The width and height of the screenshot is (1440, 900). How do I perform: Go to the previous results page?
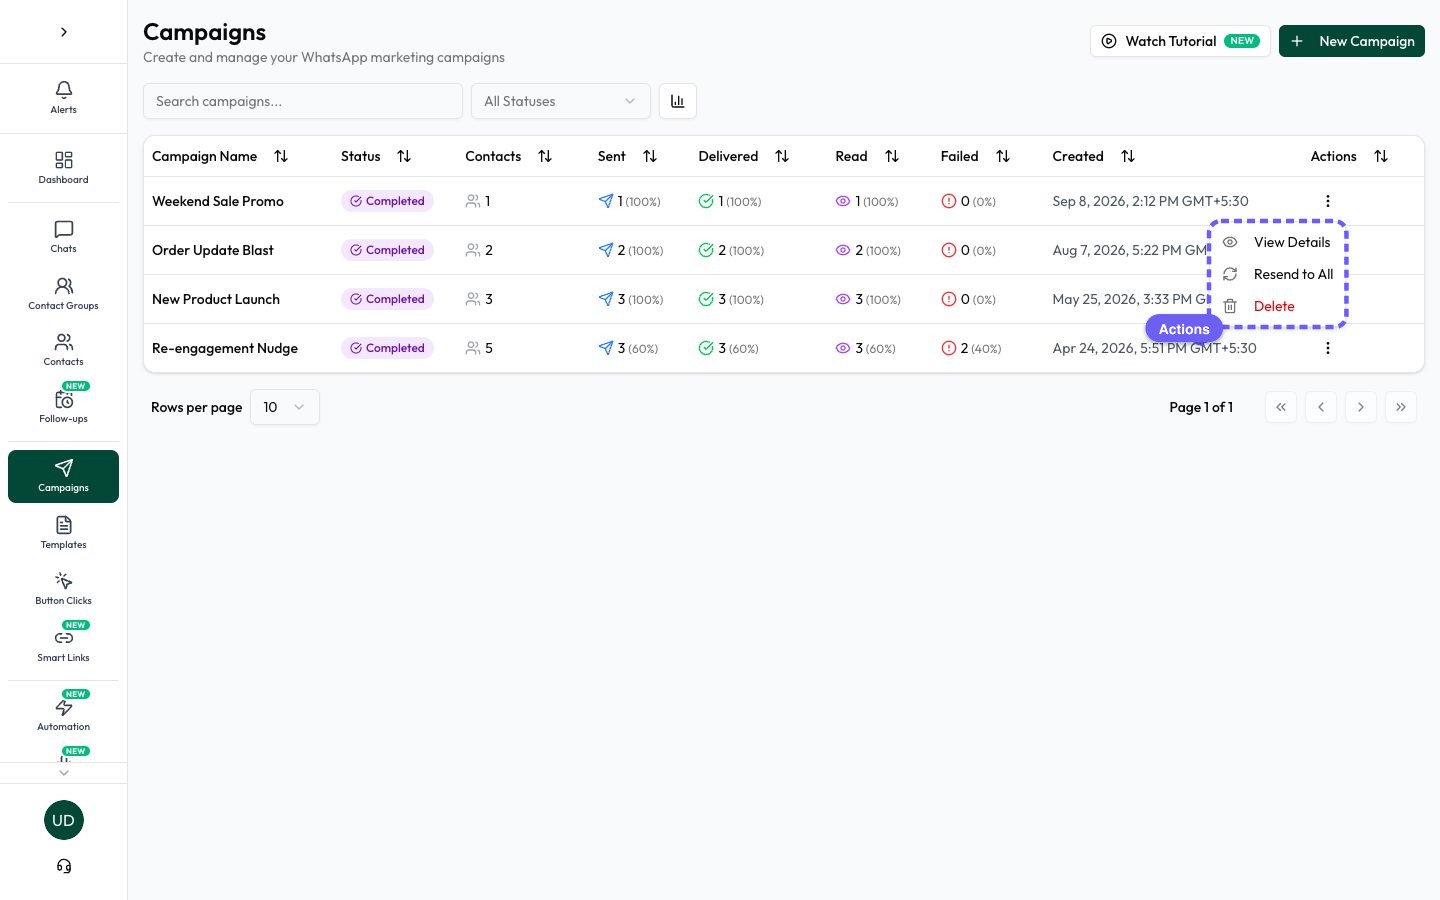(x=1321, y=407)
